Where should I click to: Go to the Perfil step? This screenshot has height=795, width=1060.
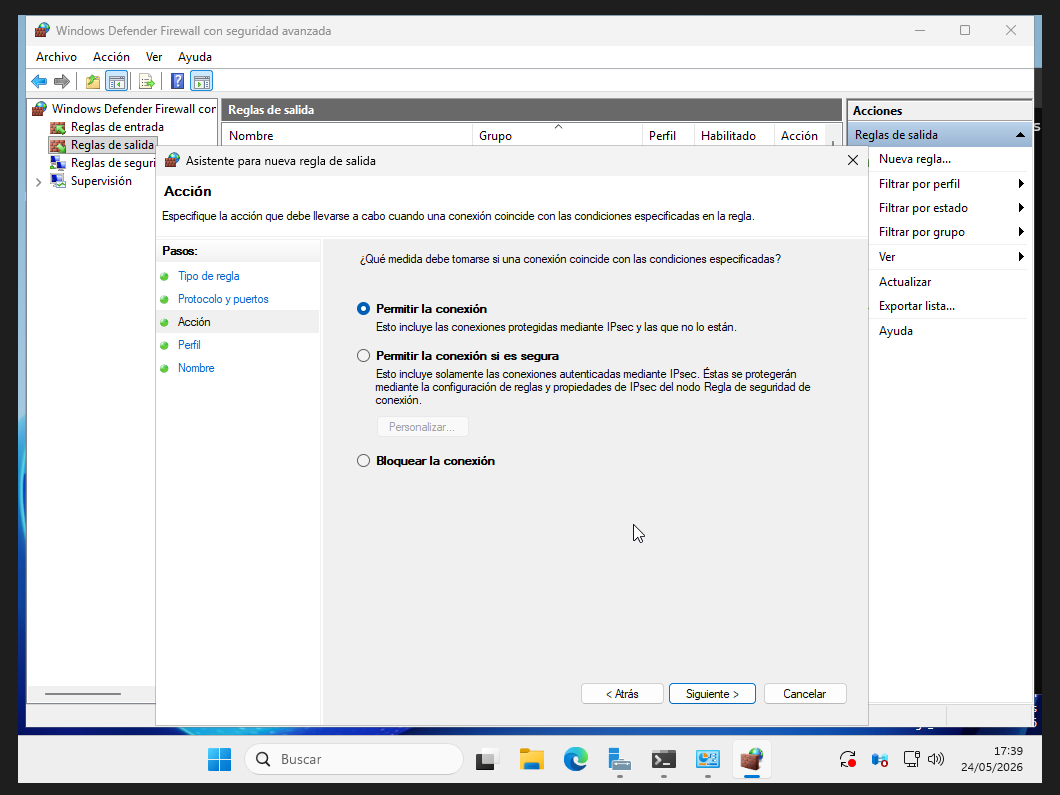[189, 345]
